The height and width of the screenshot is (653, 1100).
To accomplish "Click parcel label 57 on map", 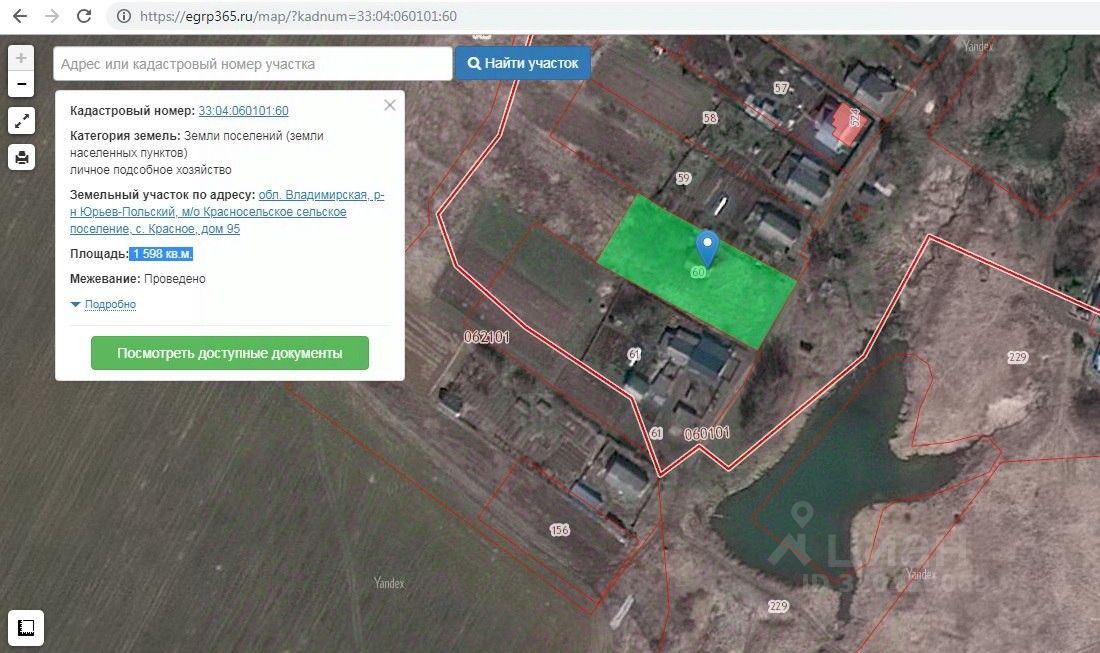I will [x=782, y=88].
